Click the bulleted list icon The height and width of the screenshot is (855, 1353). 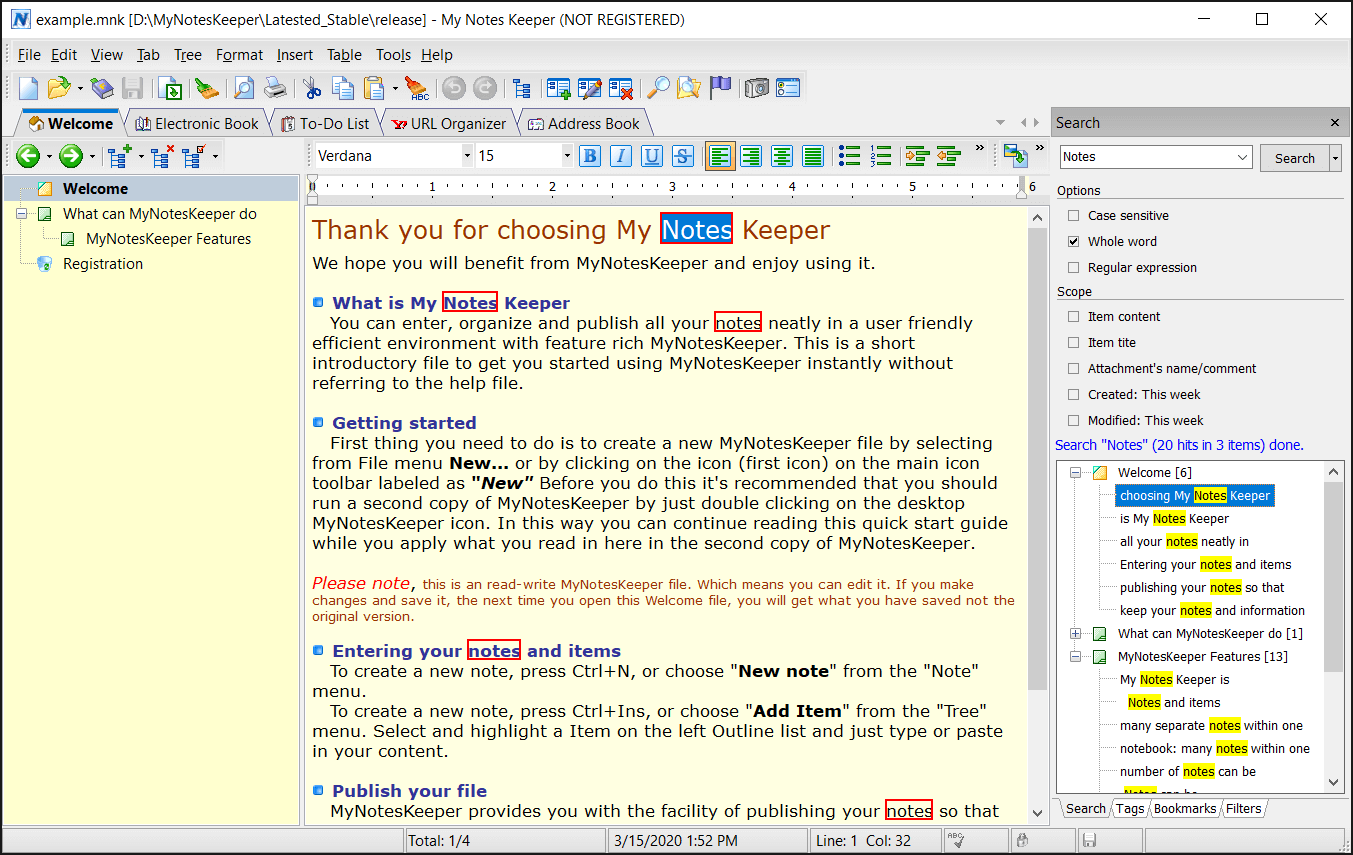pyautogui.click(x=849, y=156)
